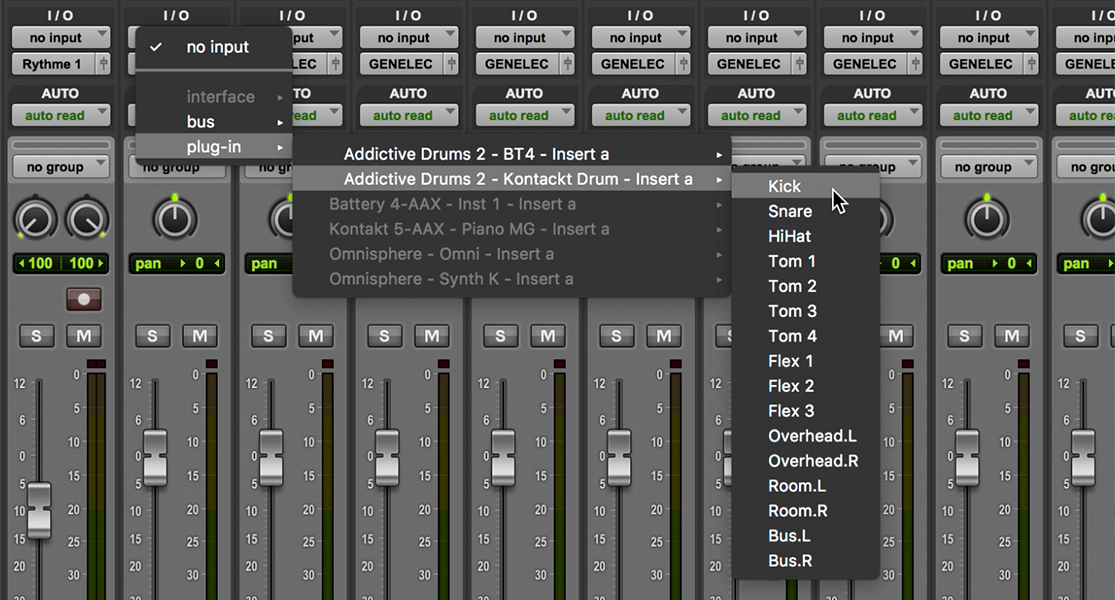
Task: Select the Flex 1 output
Action: 806,361
